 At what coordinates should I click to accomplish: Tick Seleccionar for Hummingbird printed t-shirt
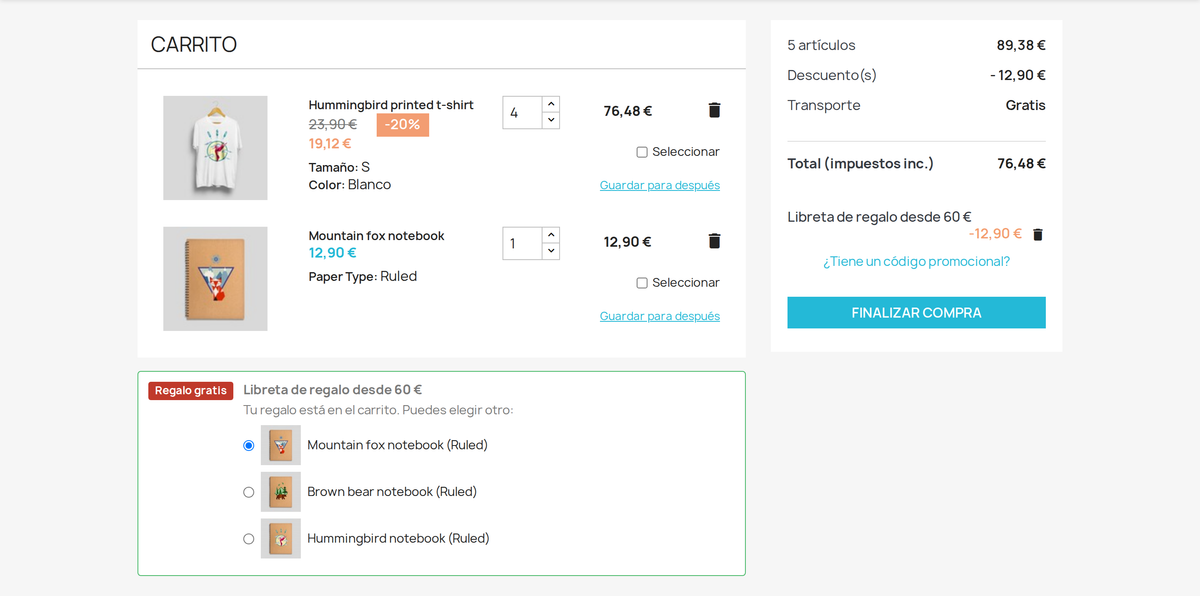tap(642, 152)
